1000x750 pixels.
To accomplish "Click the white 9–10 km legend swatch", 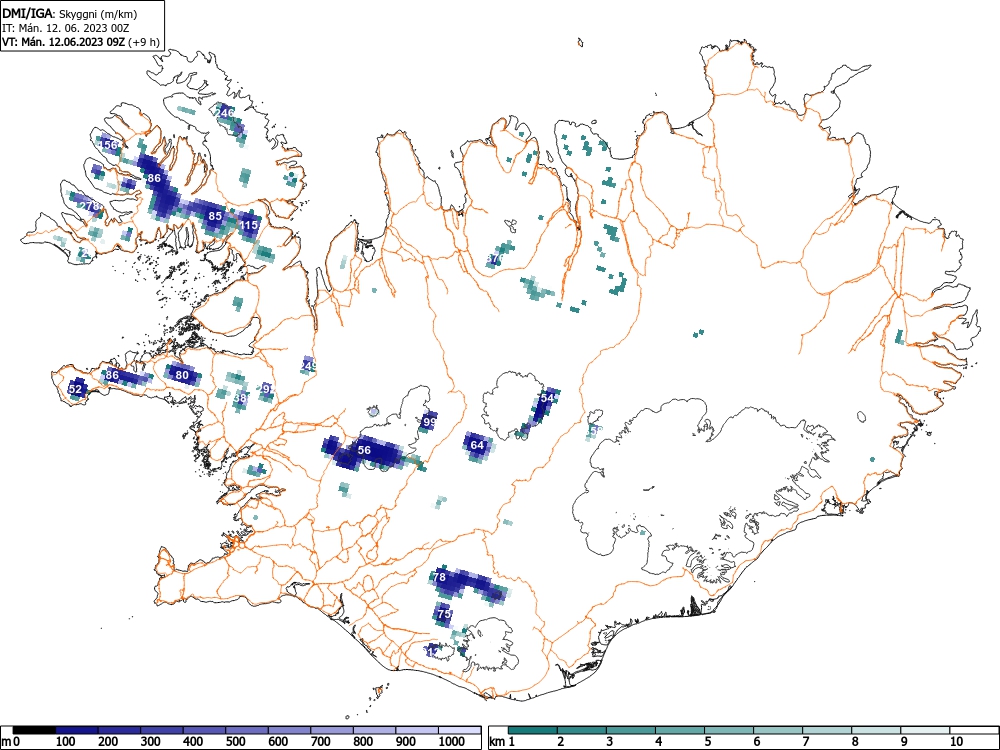I will (925, 730).
